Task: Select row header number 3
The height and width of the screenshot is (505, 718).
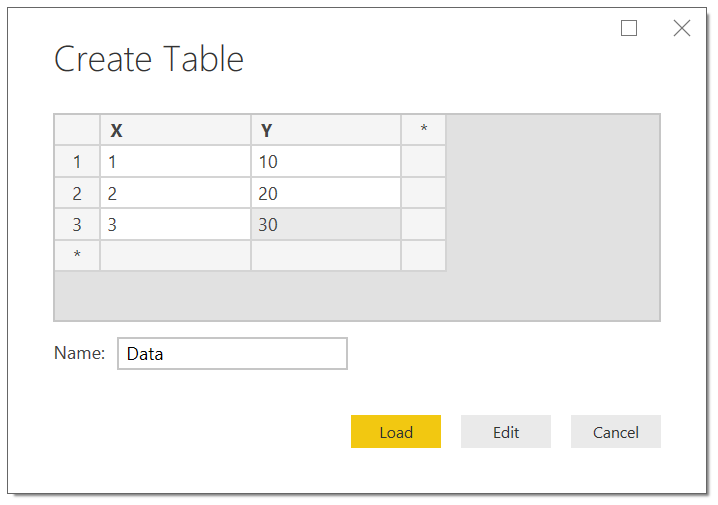Action: (x=77, y=224)
